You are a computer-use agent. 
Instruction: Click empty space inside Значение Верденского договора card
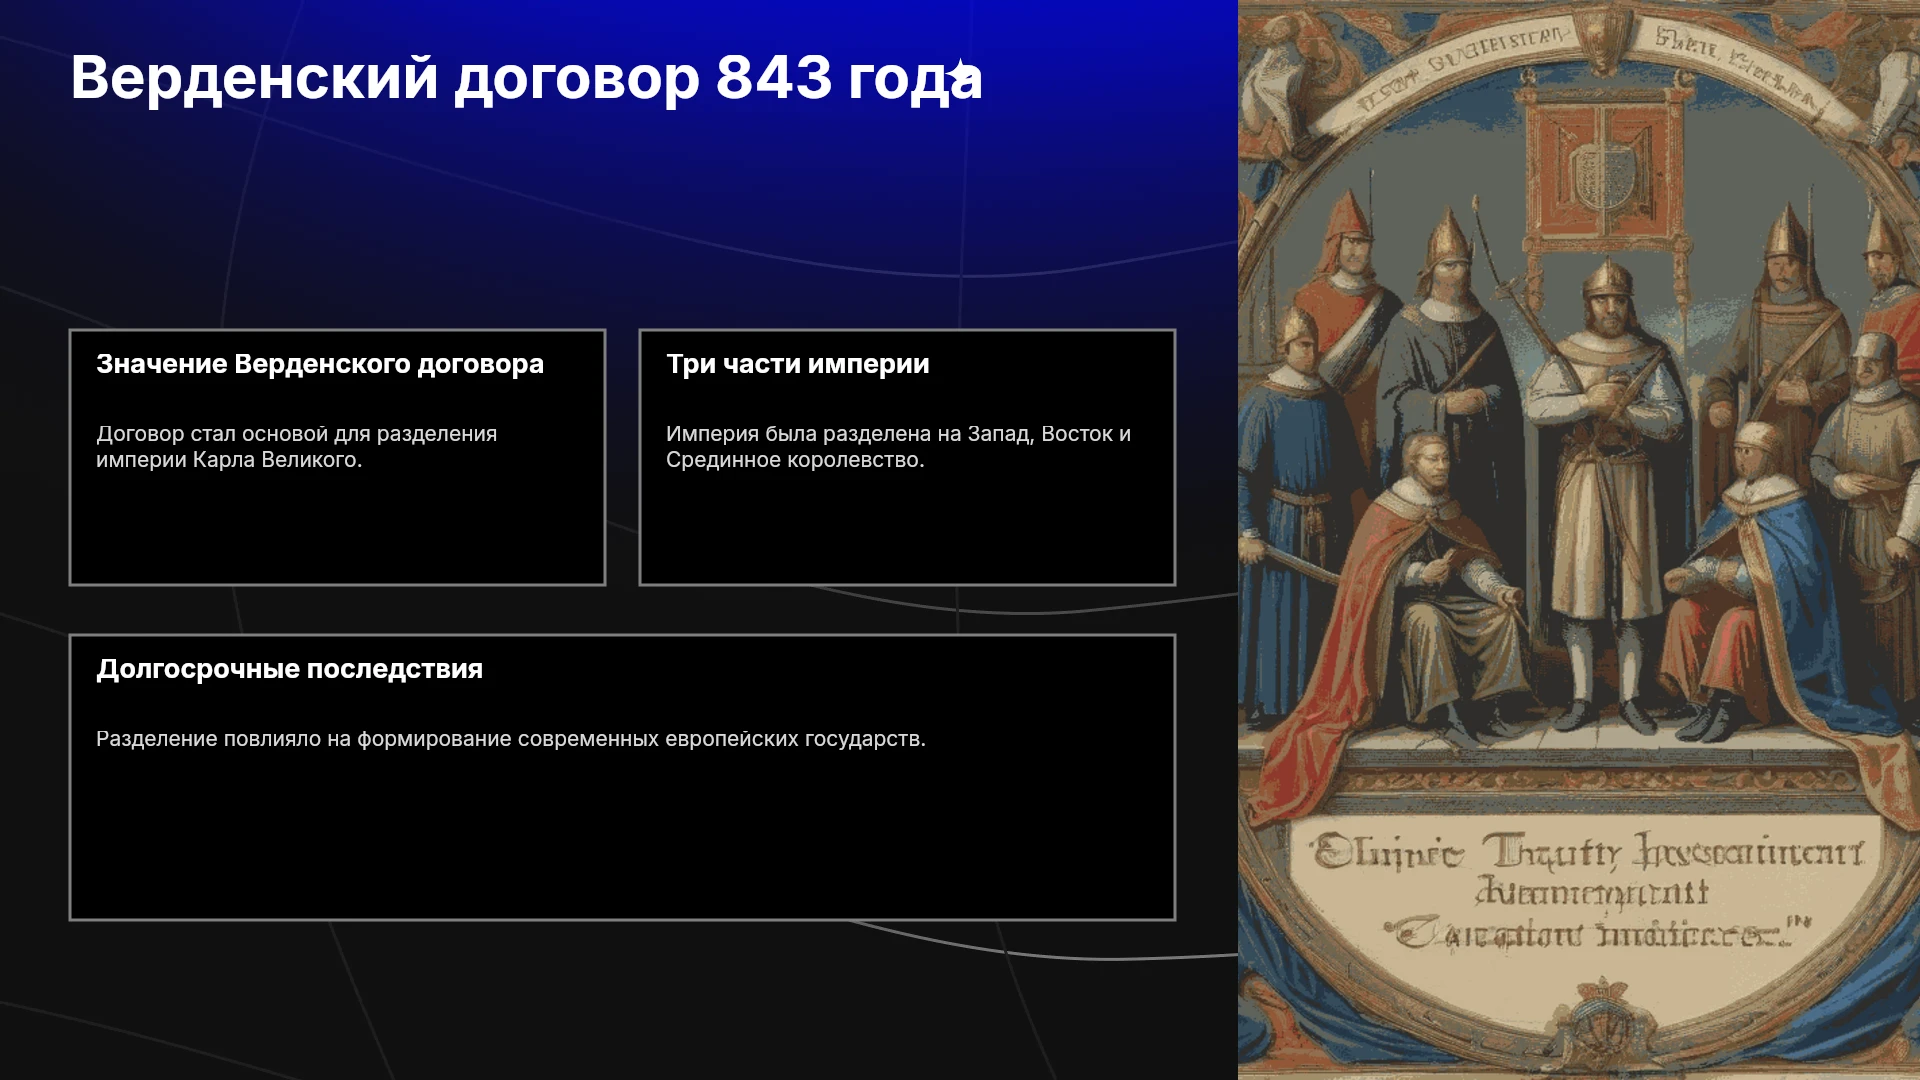click(x=337, y=530)
